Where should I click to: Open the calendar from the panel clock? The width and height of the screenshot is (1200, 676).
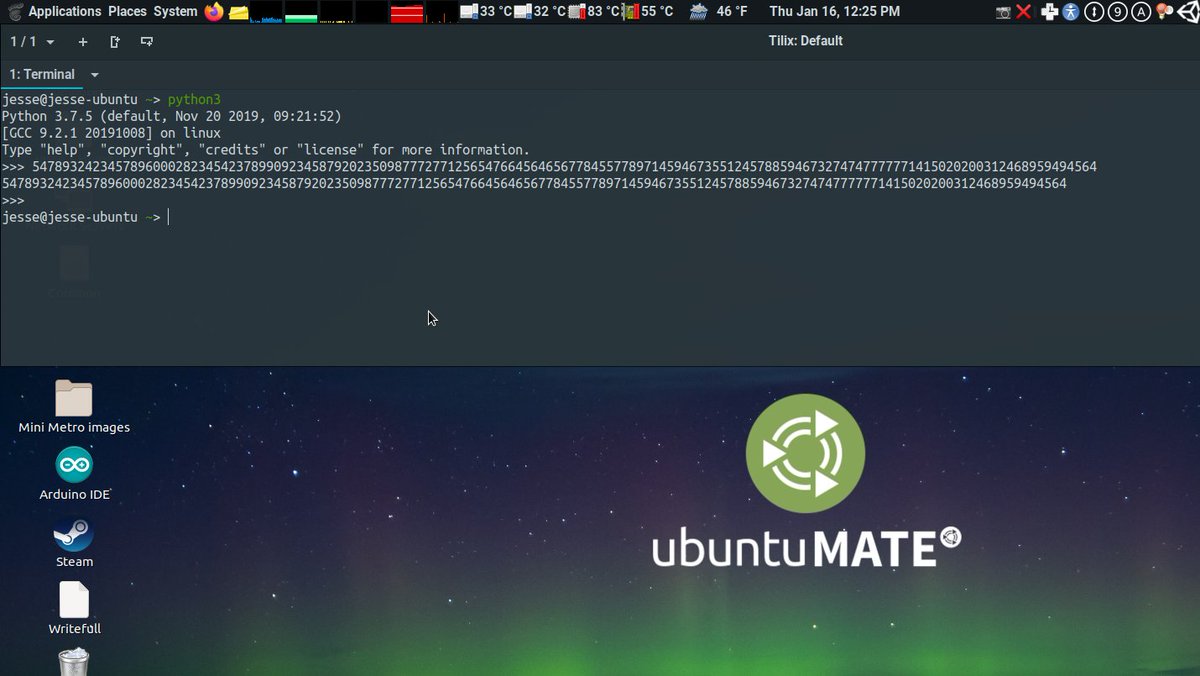click(834, 12)
